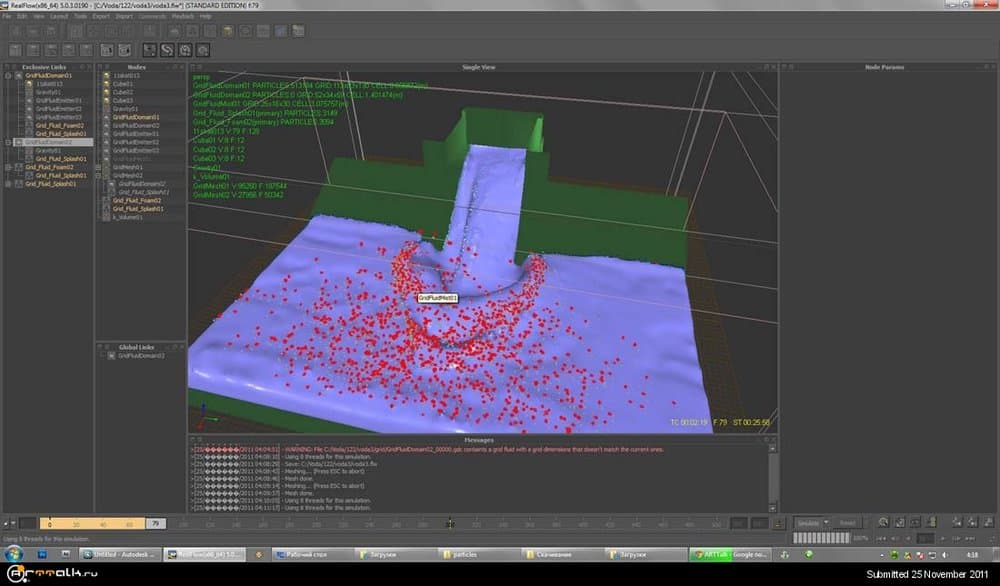
Task: Click the GridMesh01 node icon in Nodes panel
Action: 104,167
